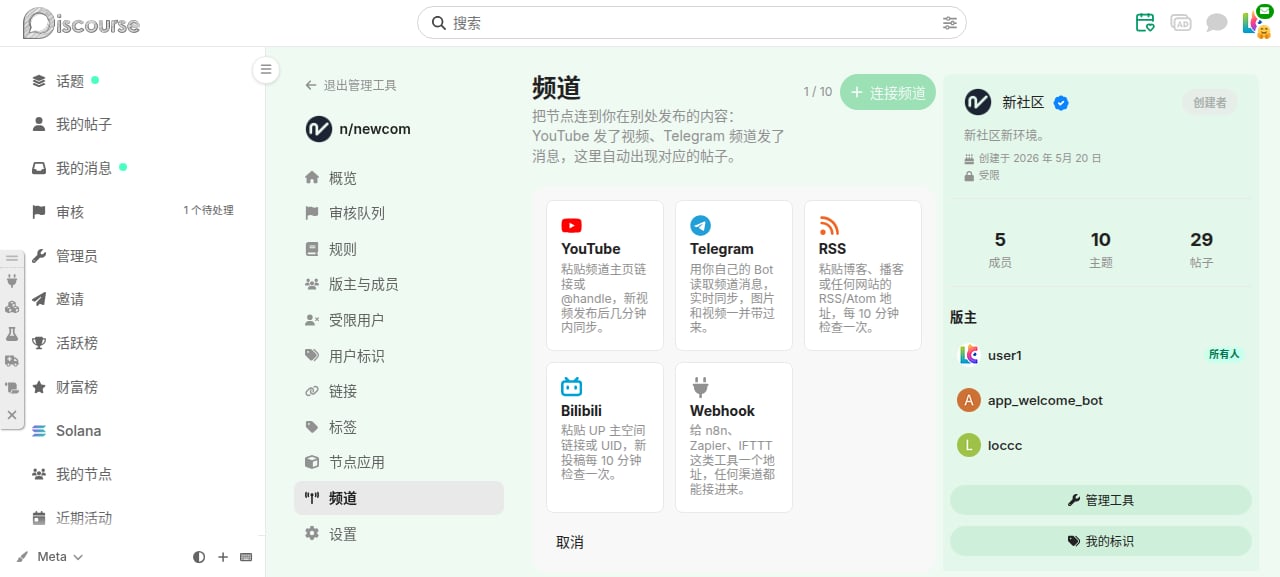This screenshot has height=577, width=1280.
Task: Click the n/newcom node title
Action: point(374,129)
